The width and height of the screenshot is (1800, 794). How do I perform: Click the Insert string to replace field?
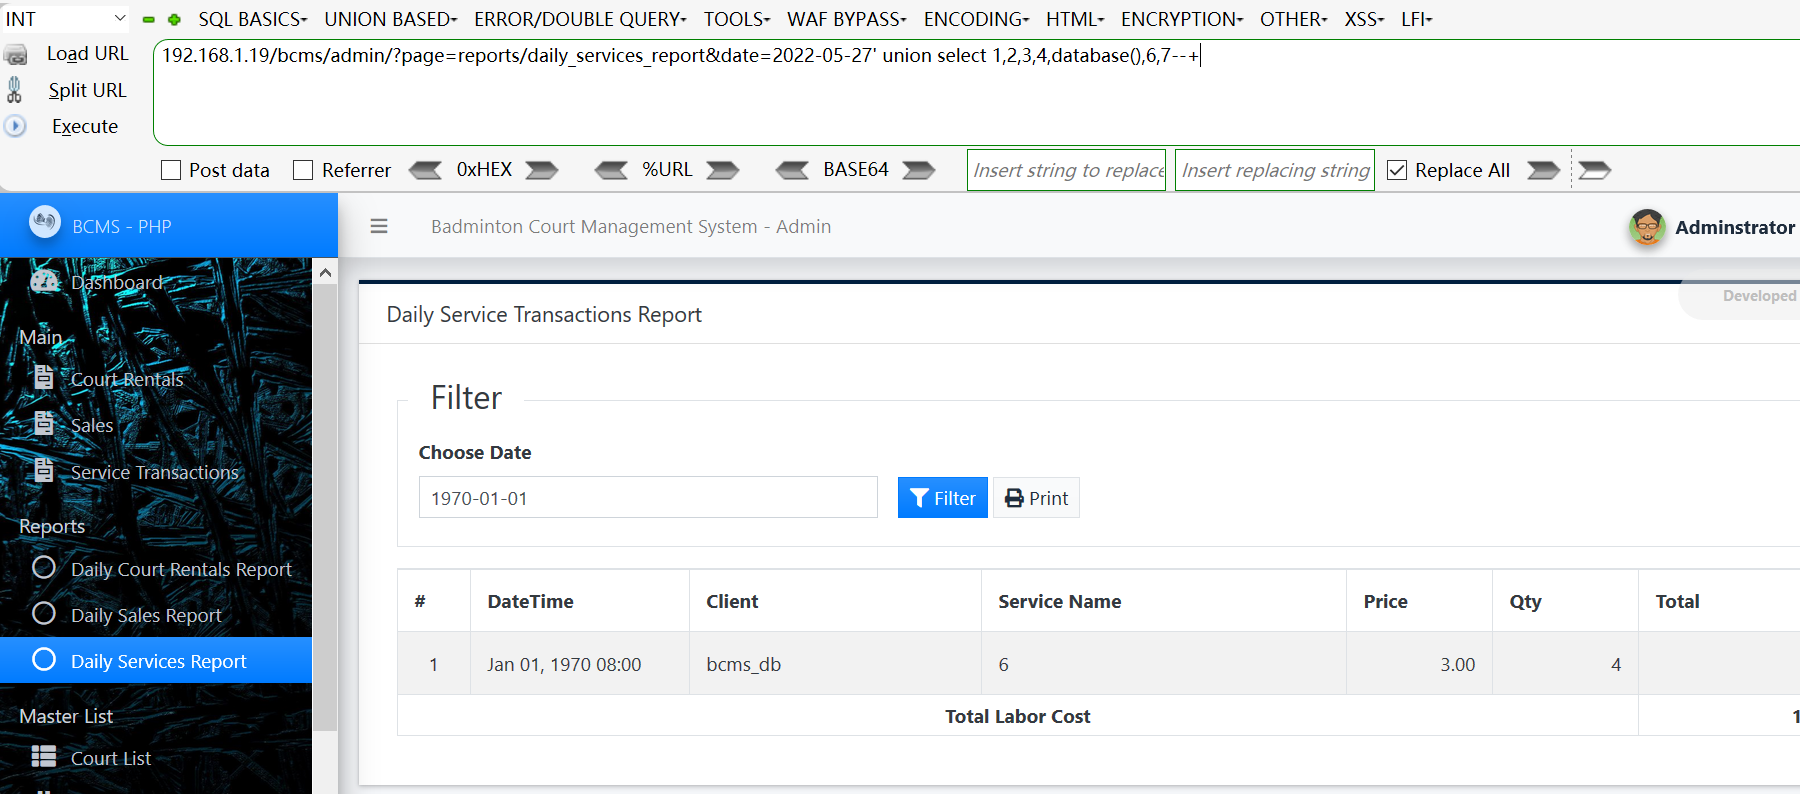(x=1067, y=170)
